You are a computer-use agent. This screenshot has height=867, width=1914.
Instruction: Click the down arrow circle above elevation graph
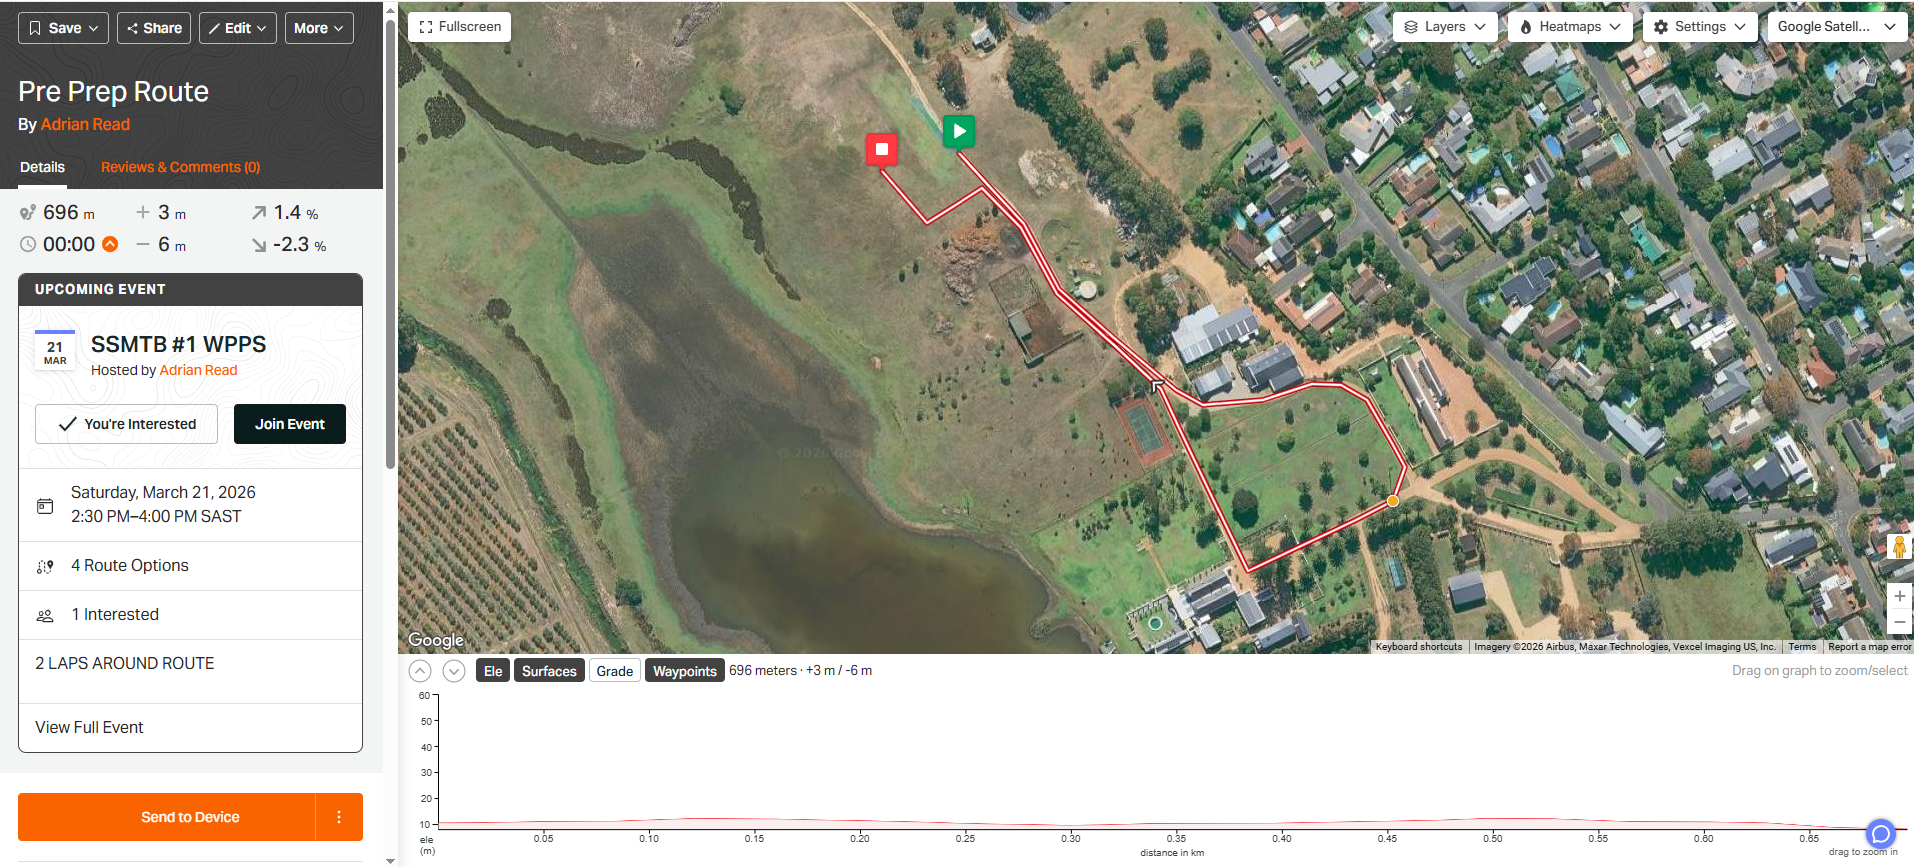point(454,671)
